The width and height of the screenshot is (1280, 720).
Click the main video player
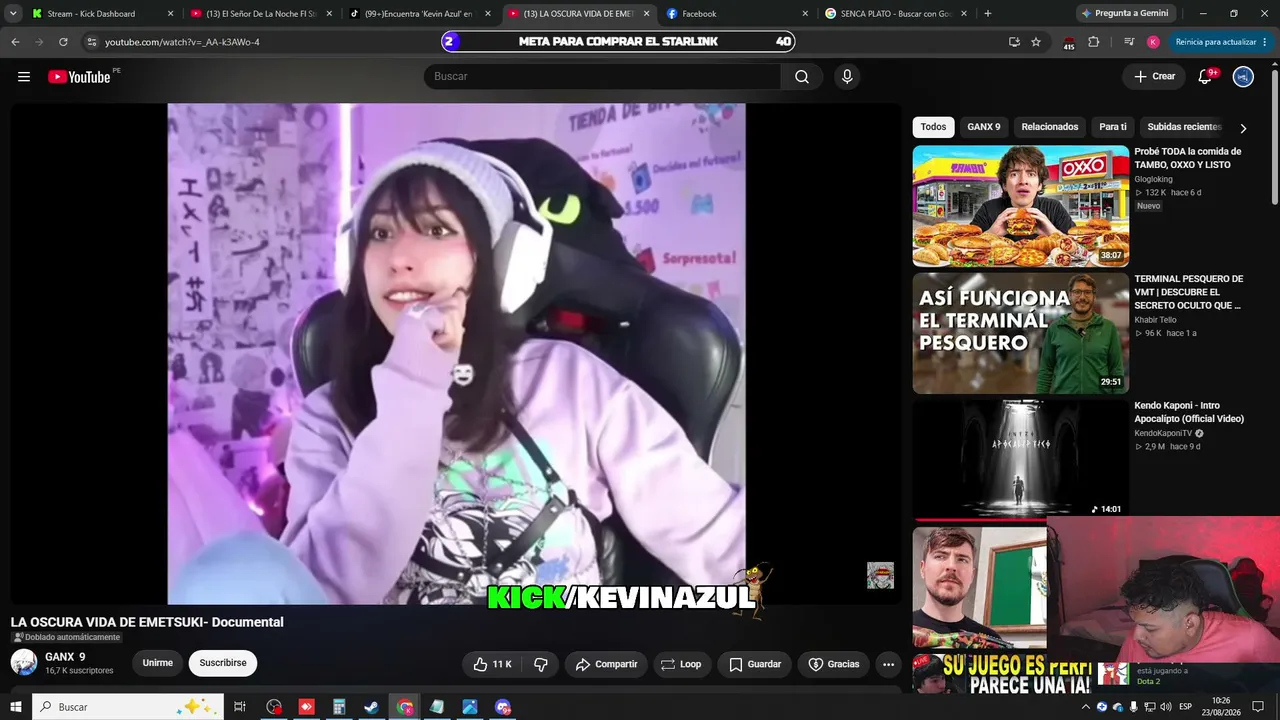tap(456, 354)
